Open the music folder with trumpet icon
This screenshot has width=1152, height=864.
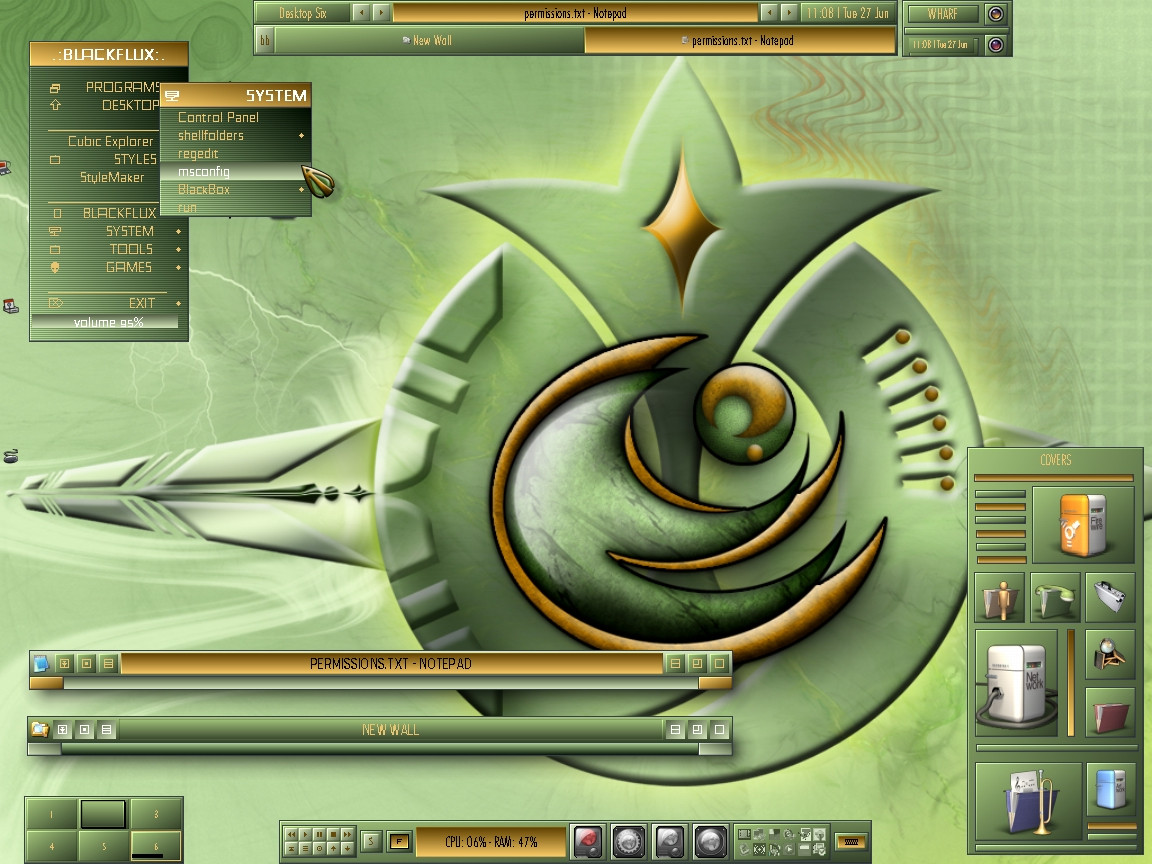point(1029,802)
